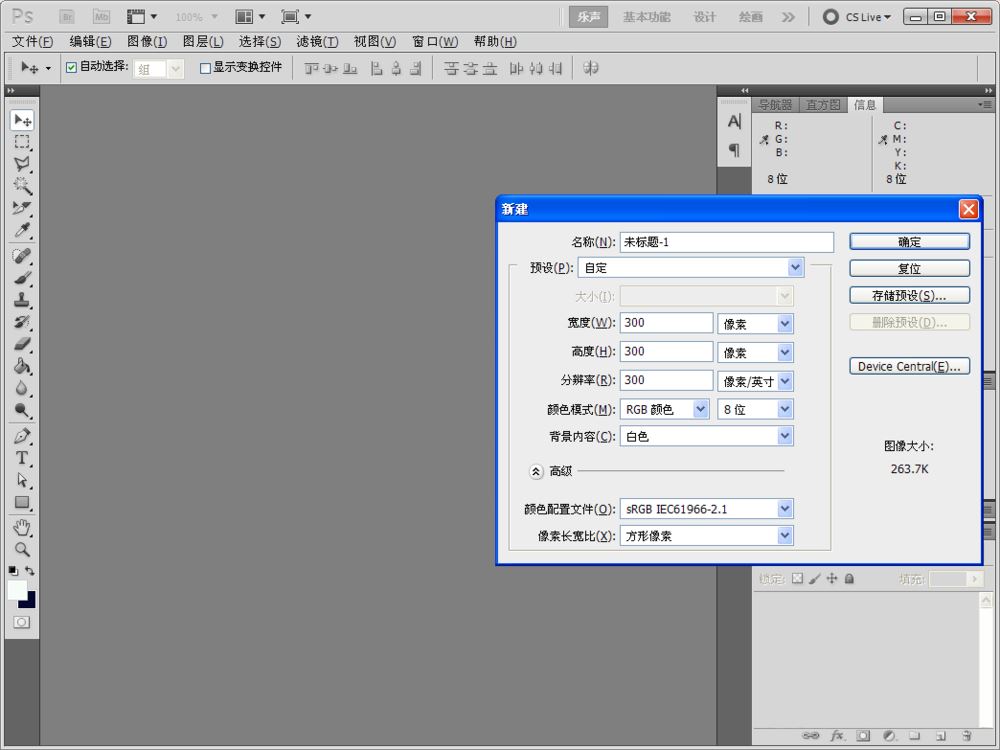The height and width of the screenshot is (750, 1000).
Task: Open the CS Live menu button
Action: (x=857, y=17)
